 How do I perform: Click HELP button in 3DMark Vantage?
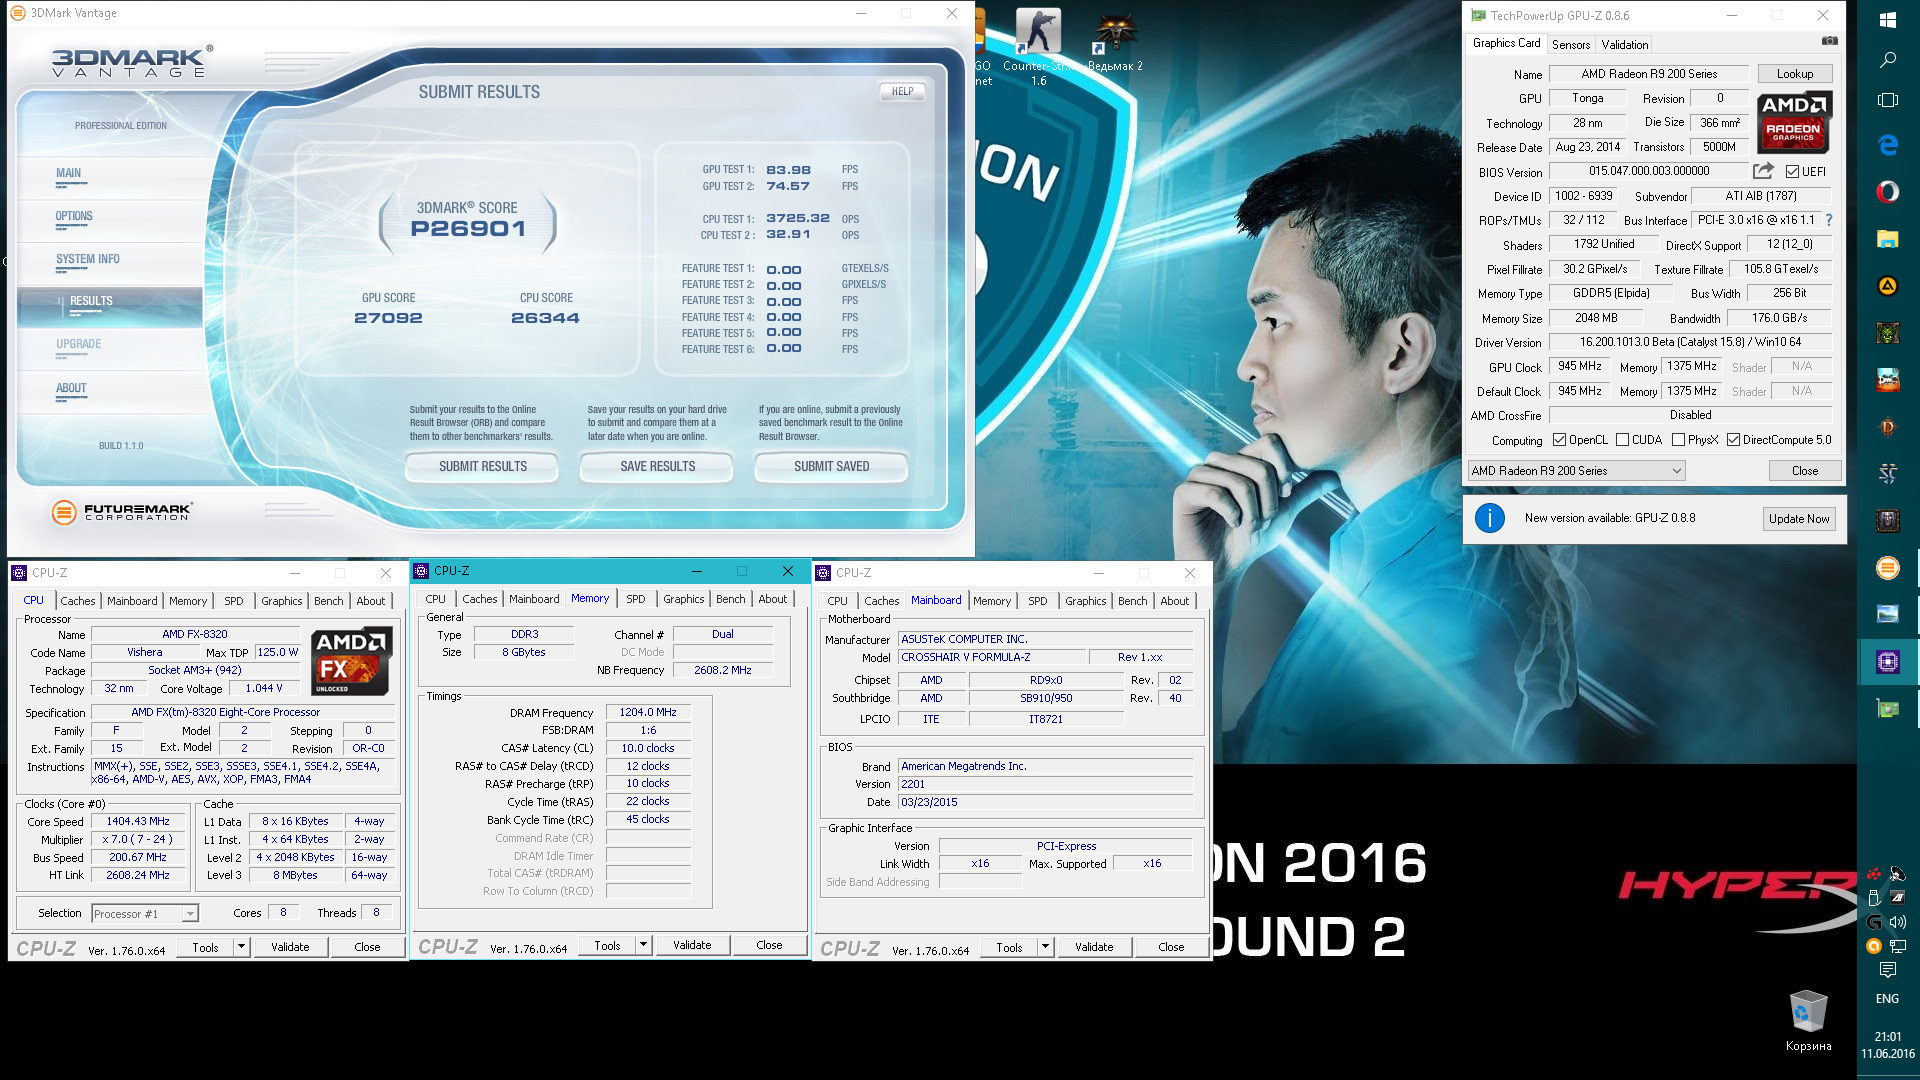pyautogui.click(x=902, y=91)
